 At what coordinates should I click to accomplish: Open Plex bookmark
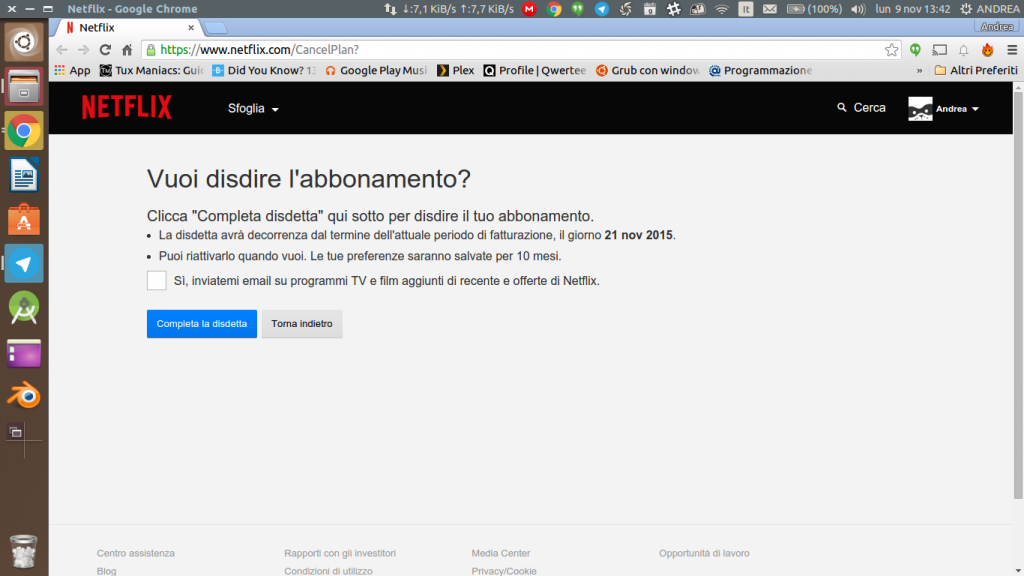pyautogui.click(x=456, y=71)
